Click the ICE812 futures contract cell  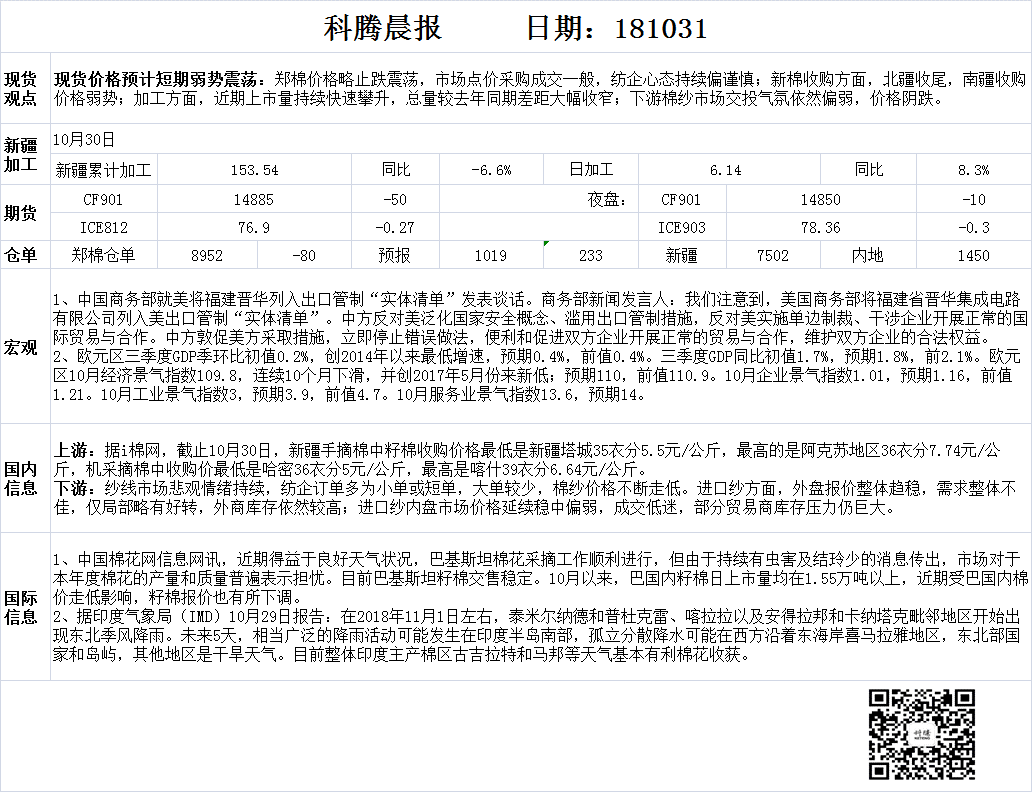(103, 227)
